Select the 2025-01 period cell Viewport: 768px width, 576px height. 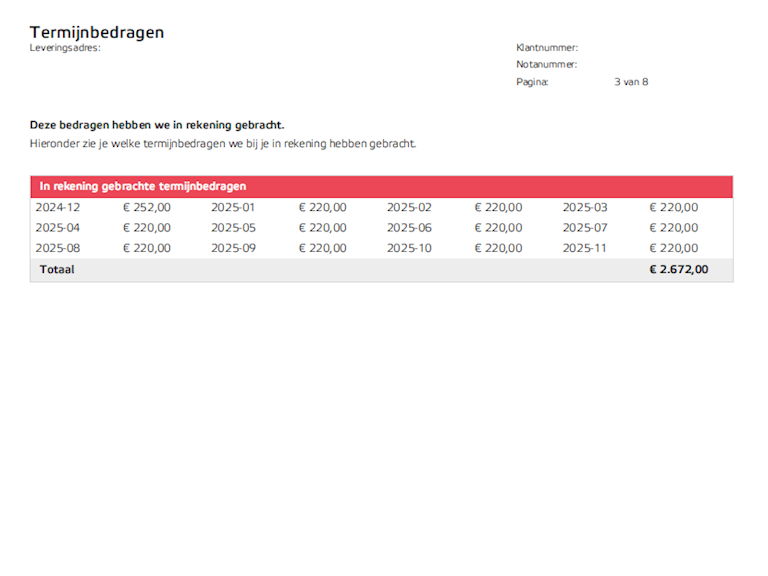pyautogui.click(x=233, y=208)
